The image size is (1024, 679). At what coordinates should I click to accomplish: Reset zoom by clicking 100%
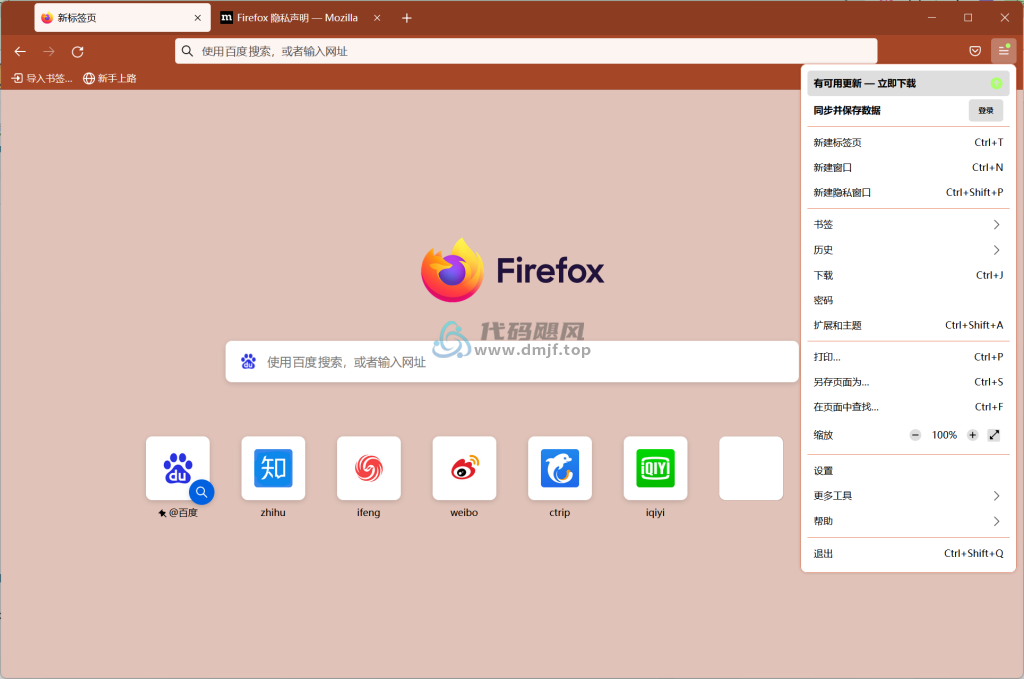pyautogui.click(x=944, y=435)
